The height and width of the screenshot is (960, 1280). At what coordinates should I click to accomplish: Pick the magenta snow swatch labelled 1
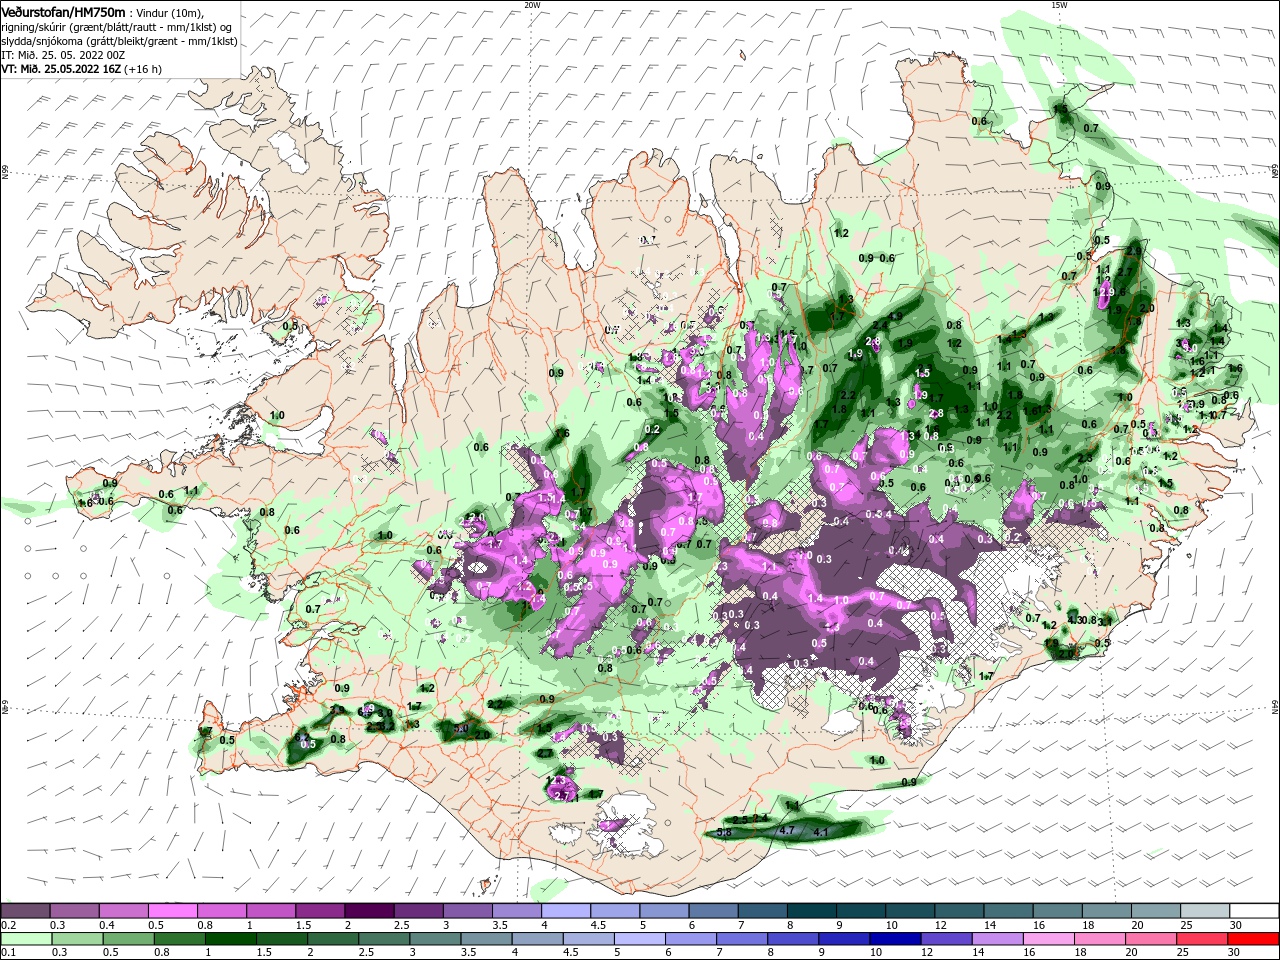tap(270, 911)
